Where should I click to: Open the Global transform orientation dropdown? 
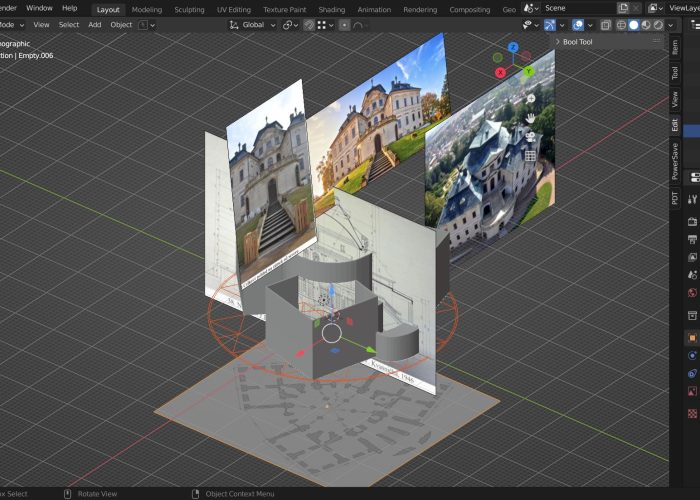tap(254, 24)
